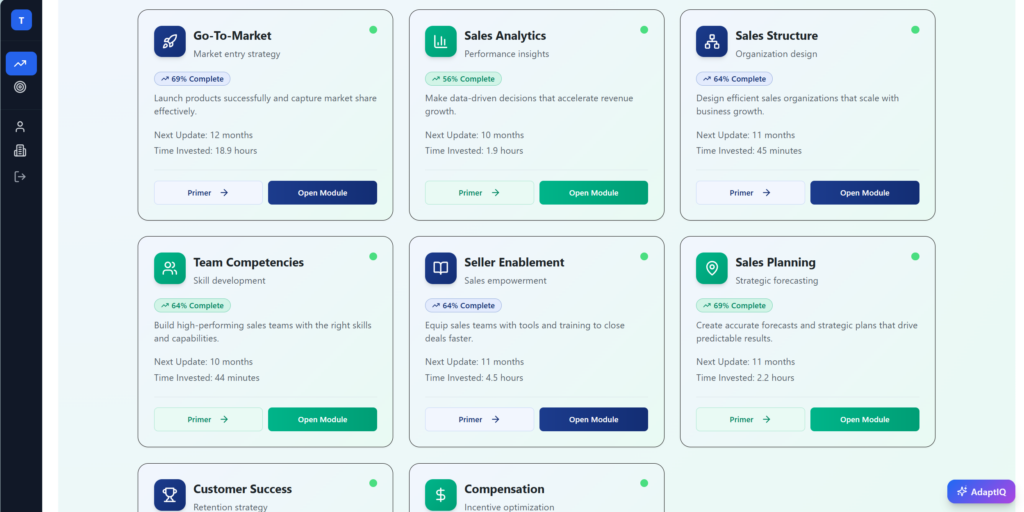Open the user profile sidebar icon

coord(20,127)
